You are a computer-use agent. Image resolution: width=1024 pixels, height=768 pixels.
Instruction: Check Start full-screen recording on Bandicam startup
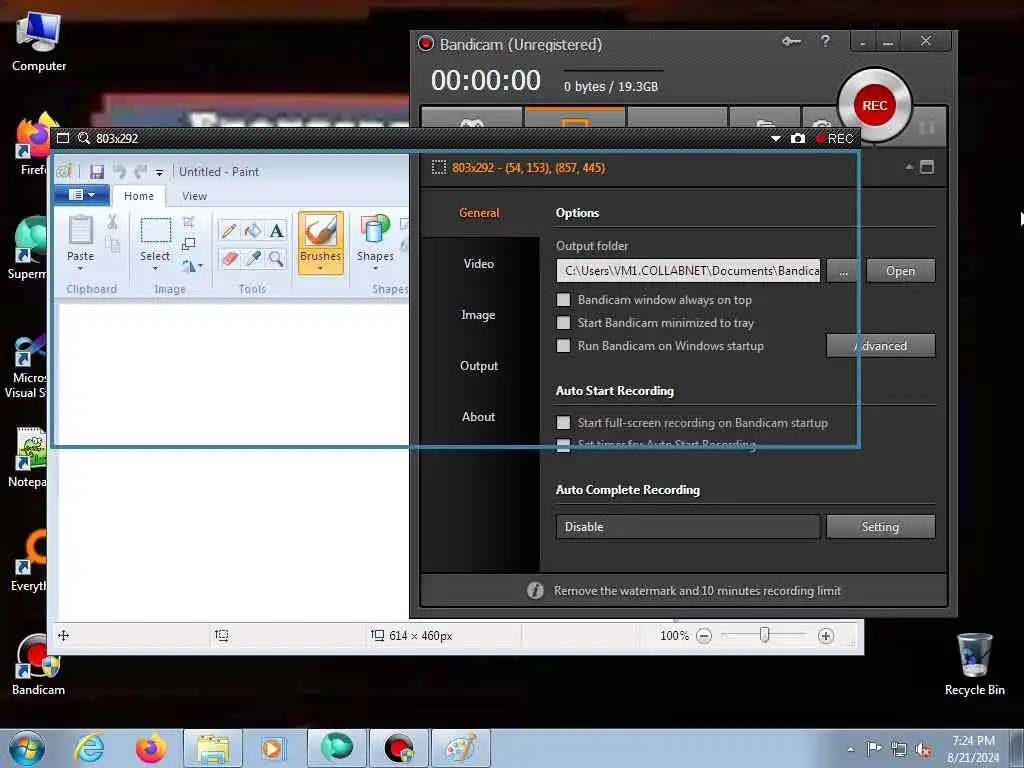[x=563, y=423]
